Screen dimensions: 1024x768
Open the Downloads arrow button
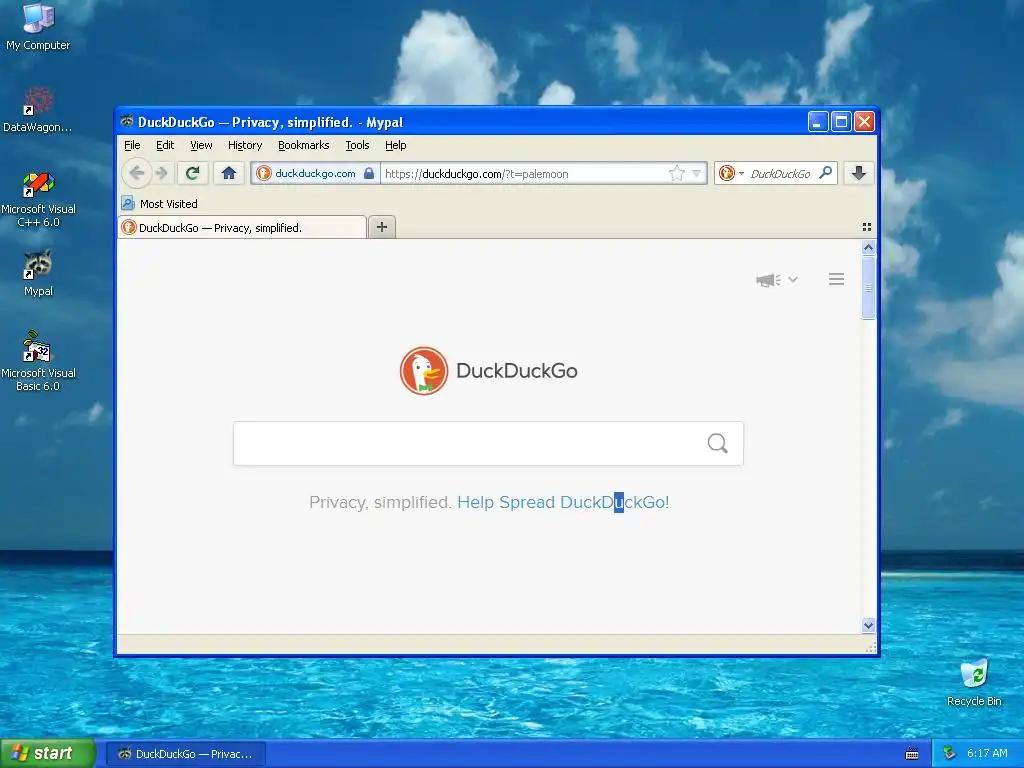859,173
